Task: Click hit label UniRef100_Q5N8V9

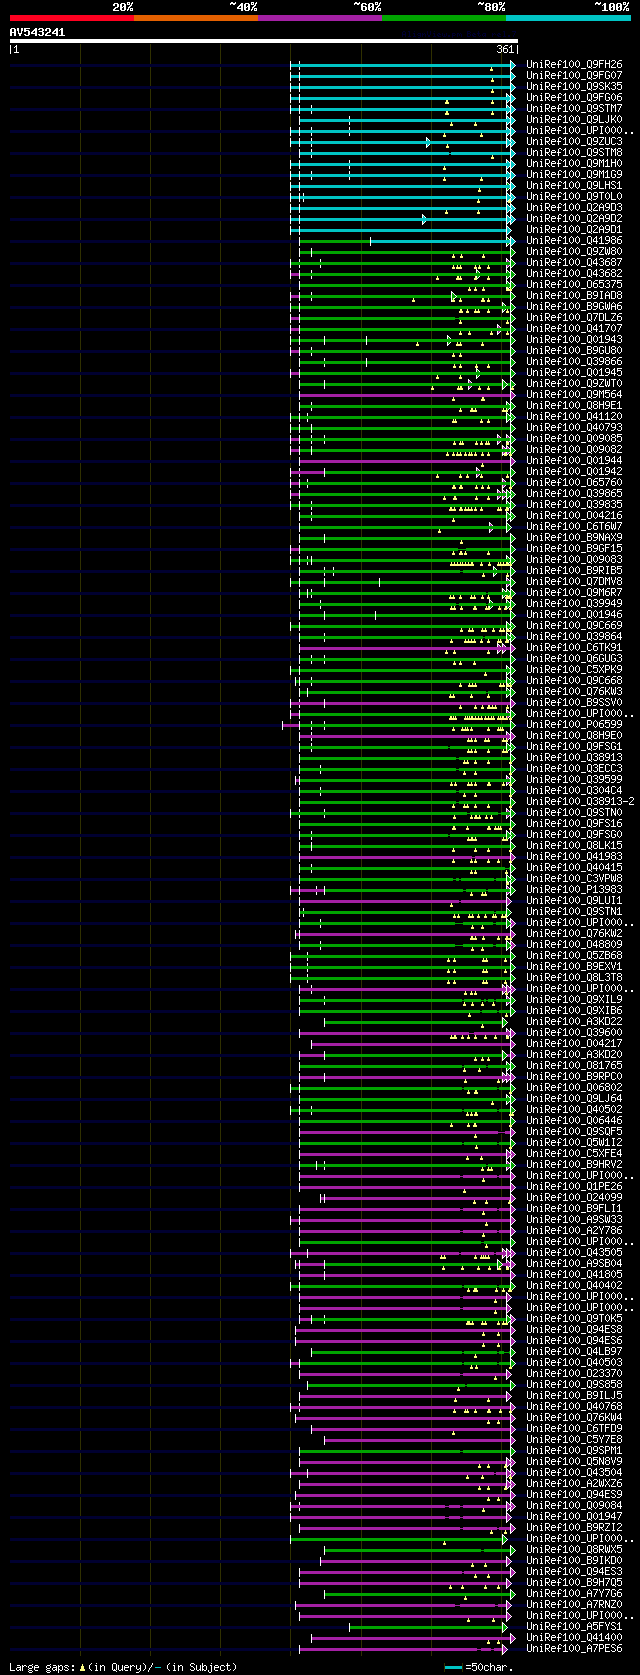Action: (574, 1461)
